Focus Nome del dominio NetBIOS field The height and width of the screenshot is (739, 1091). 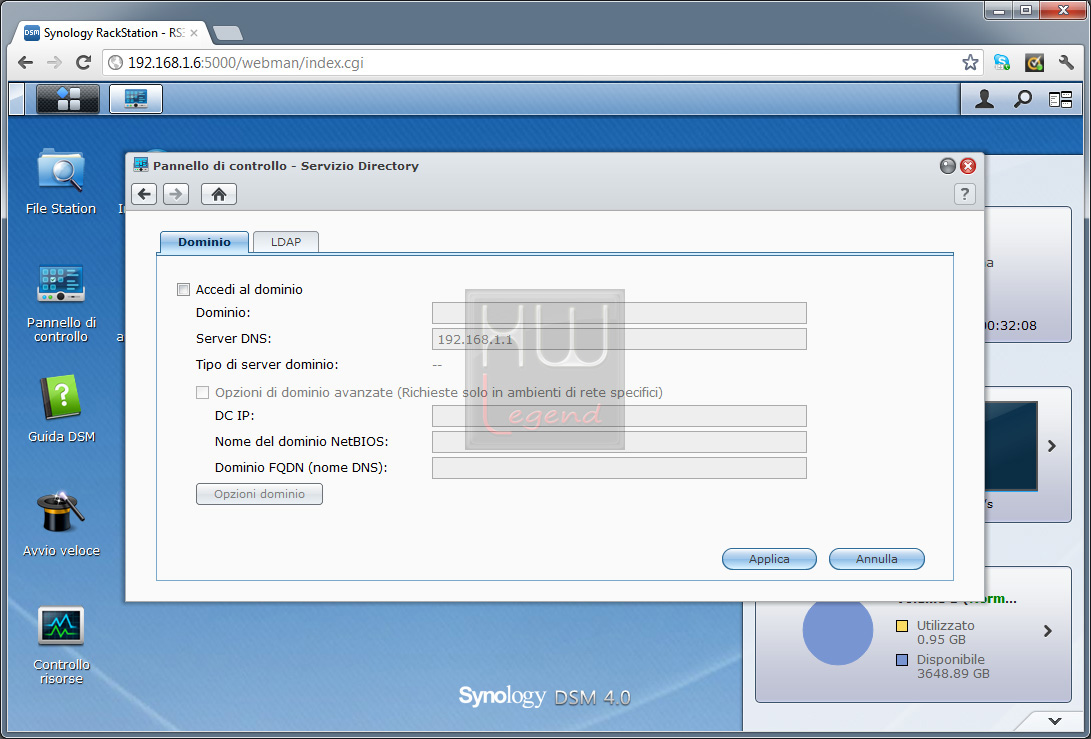point(619,442)
